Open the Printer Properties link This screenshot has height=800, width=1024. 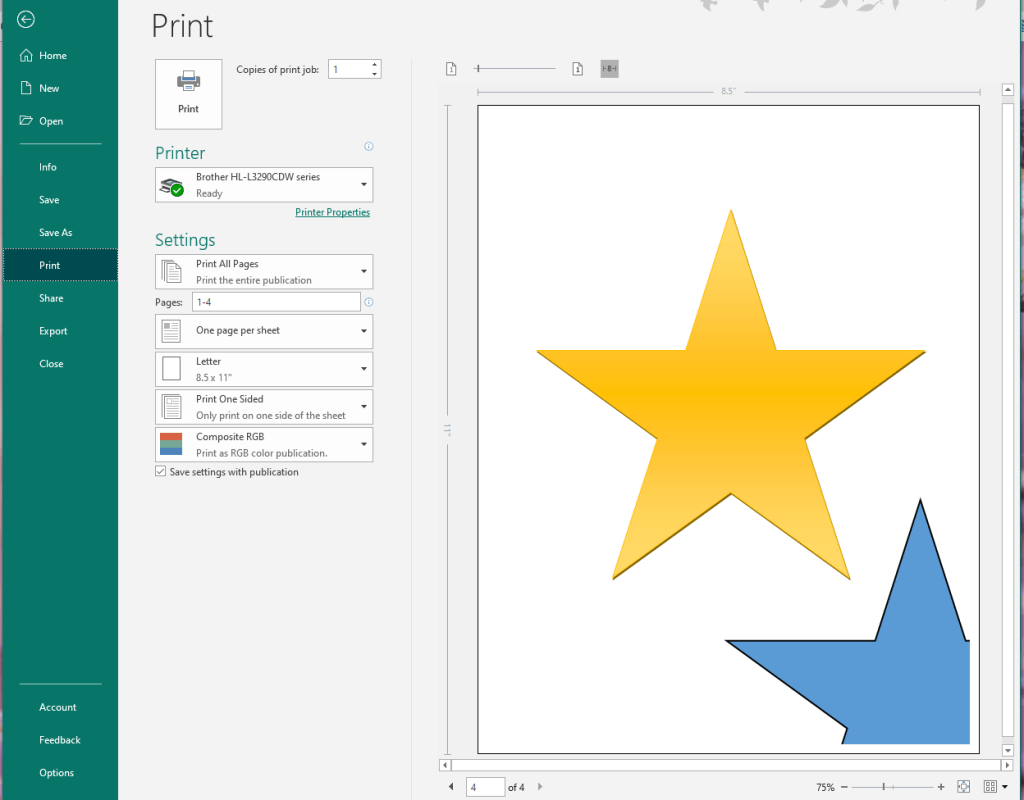(x=332, y=212)
